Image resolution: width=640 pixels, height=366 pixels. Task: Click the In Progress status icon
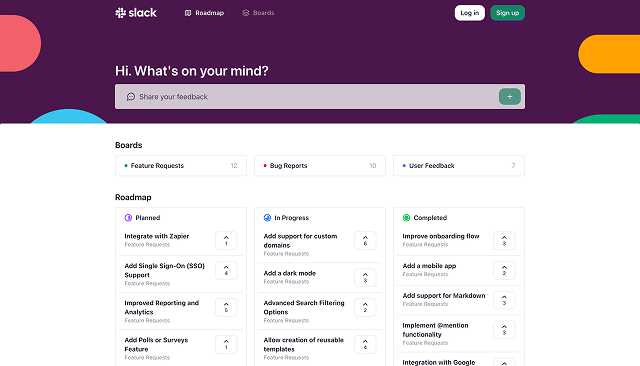tap(267, 218)
